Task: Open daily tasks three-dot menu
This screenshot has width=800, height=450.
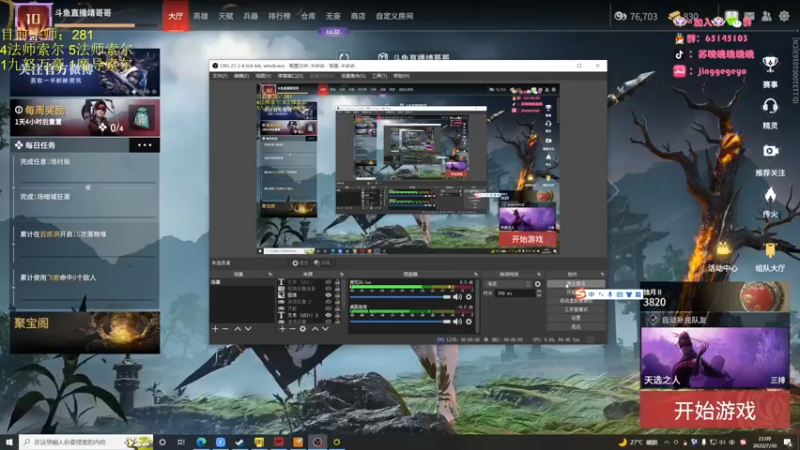Action: coord(144,145)
